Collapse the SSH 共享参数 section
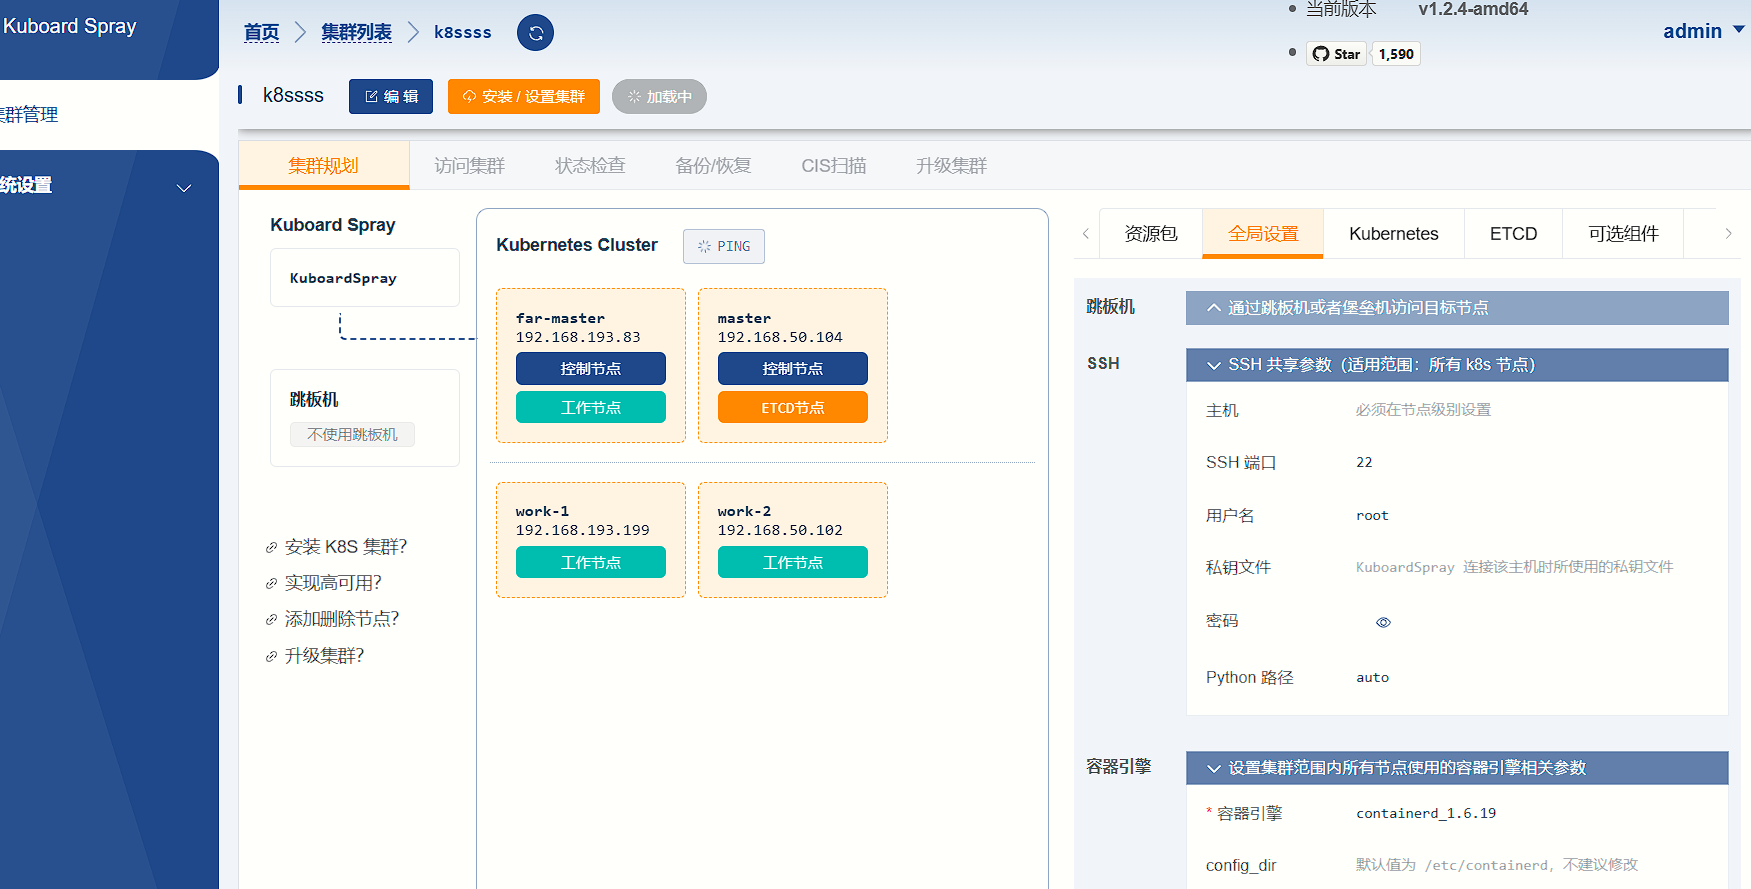 pyautogui.click(x=1456, y=365)
